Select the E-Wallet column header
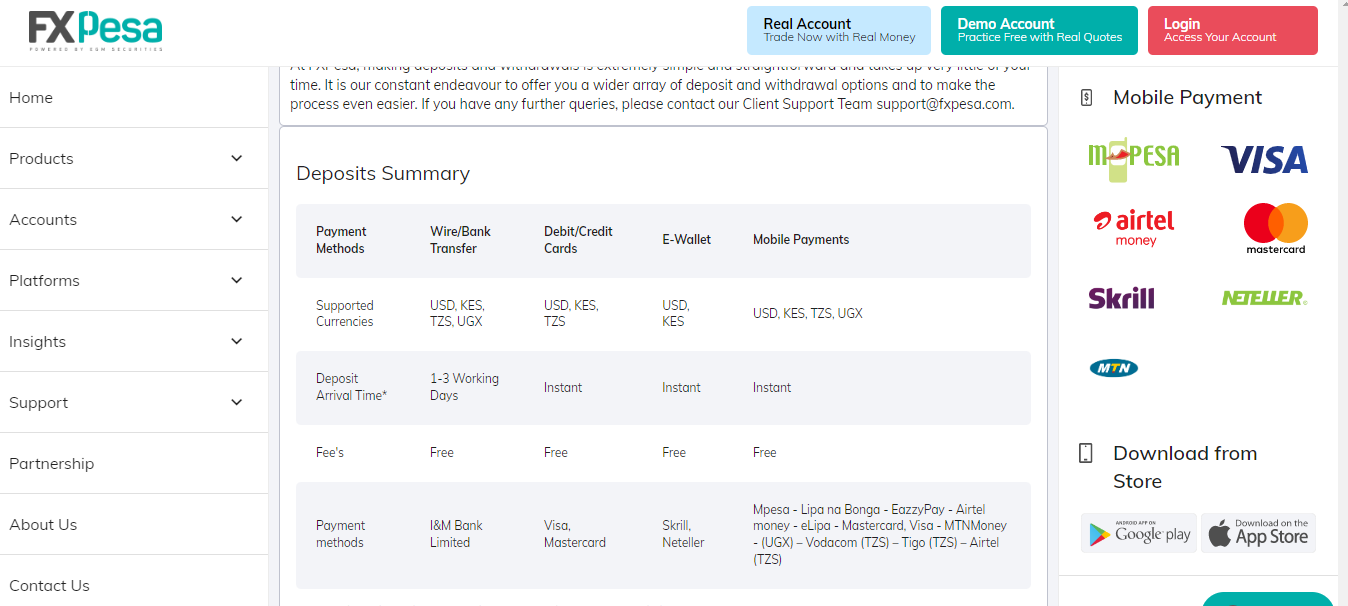The width and height of the screenshot is (1348, 606). [x=687, y=240]
